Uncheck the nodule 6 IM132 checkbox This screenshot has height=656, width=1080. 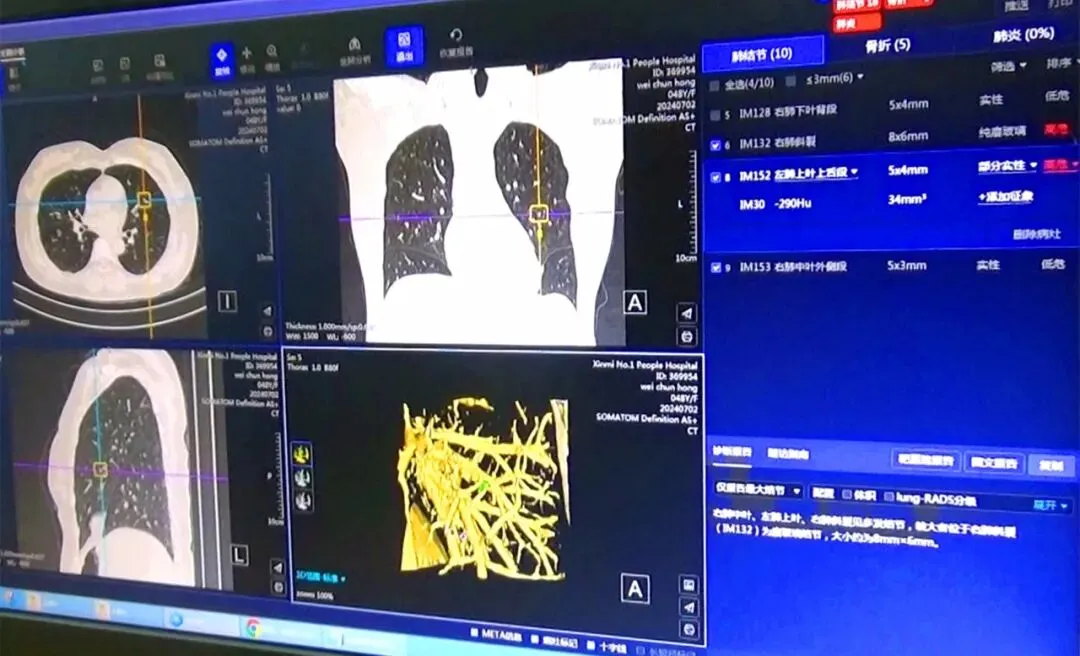click(715, 145)
